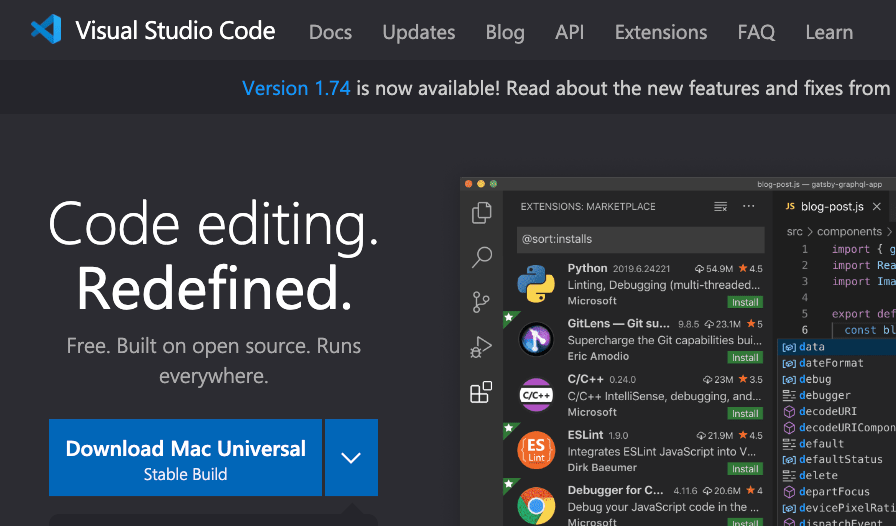Viewport: 896px width, 526px height.
Task: Click the Run and Debug icon
Action: click(481, 347)
